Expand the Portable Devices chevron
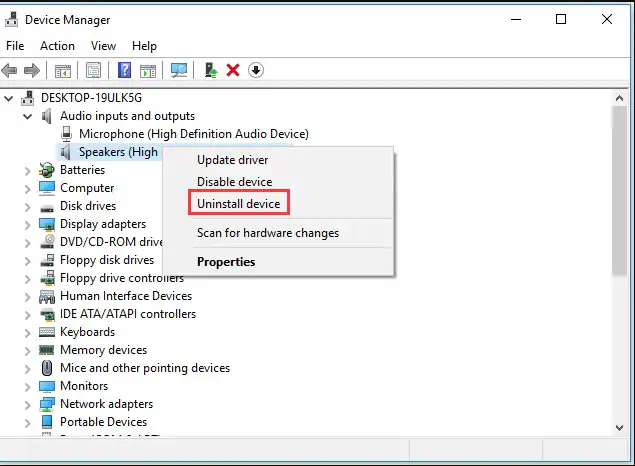Viewport: 635px width, 466px height. click(28, 423)
